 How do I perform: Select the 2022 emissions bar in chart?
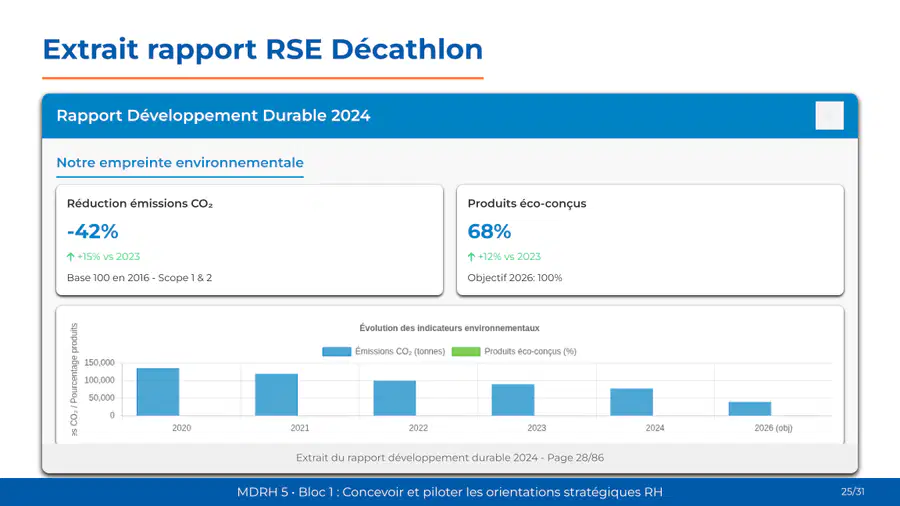(395, 398)
